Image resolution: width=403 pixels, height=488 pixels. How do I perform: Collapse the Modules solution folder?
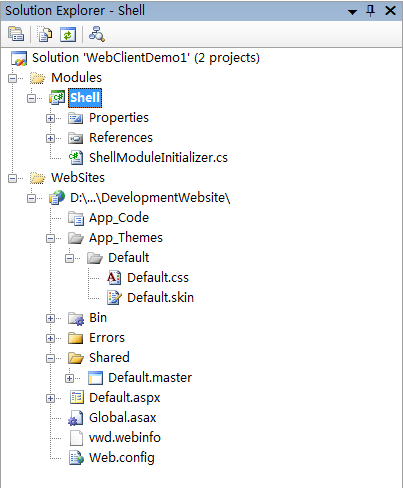coord(13,79)
